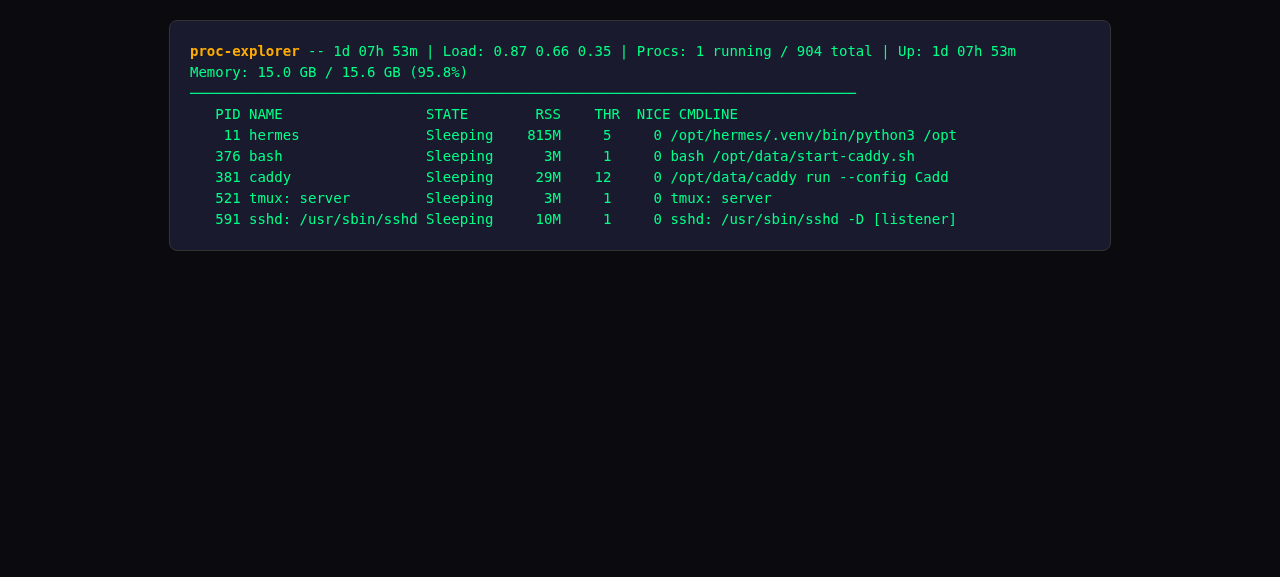Screen dimensions: 1280x577
Task: Click the 10M RSS value for sshd
Action: pyautogui.click(x=548, y=219)
